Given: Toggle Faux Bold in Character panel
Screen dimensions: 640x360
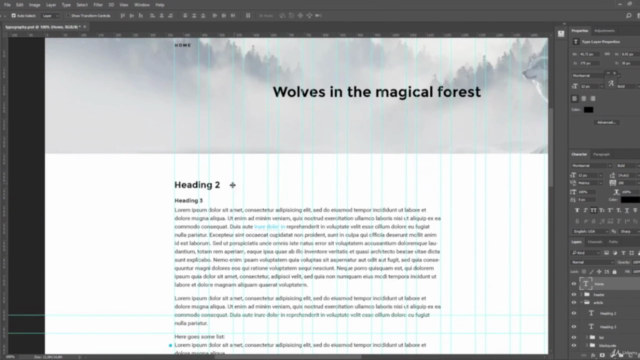Looking at the screenshot, I should coord(577,210).
